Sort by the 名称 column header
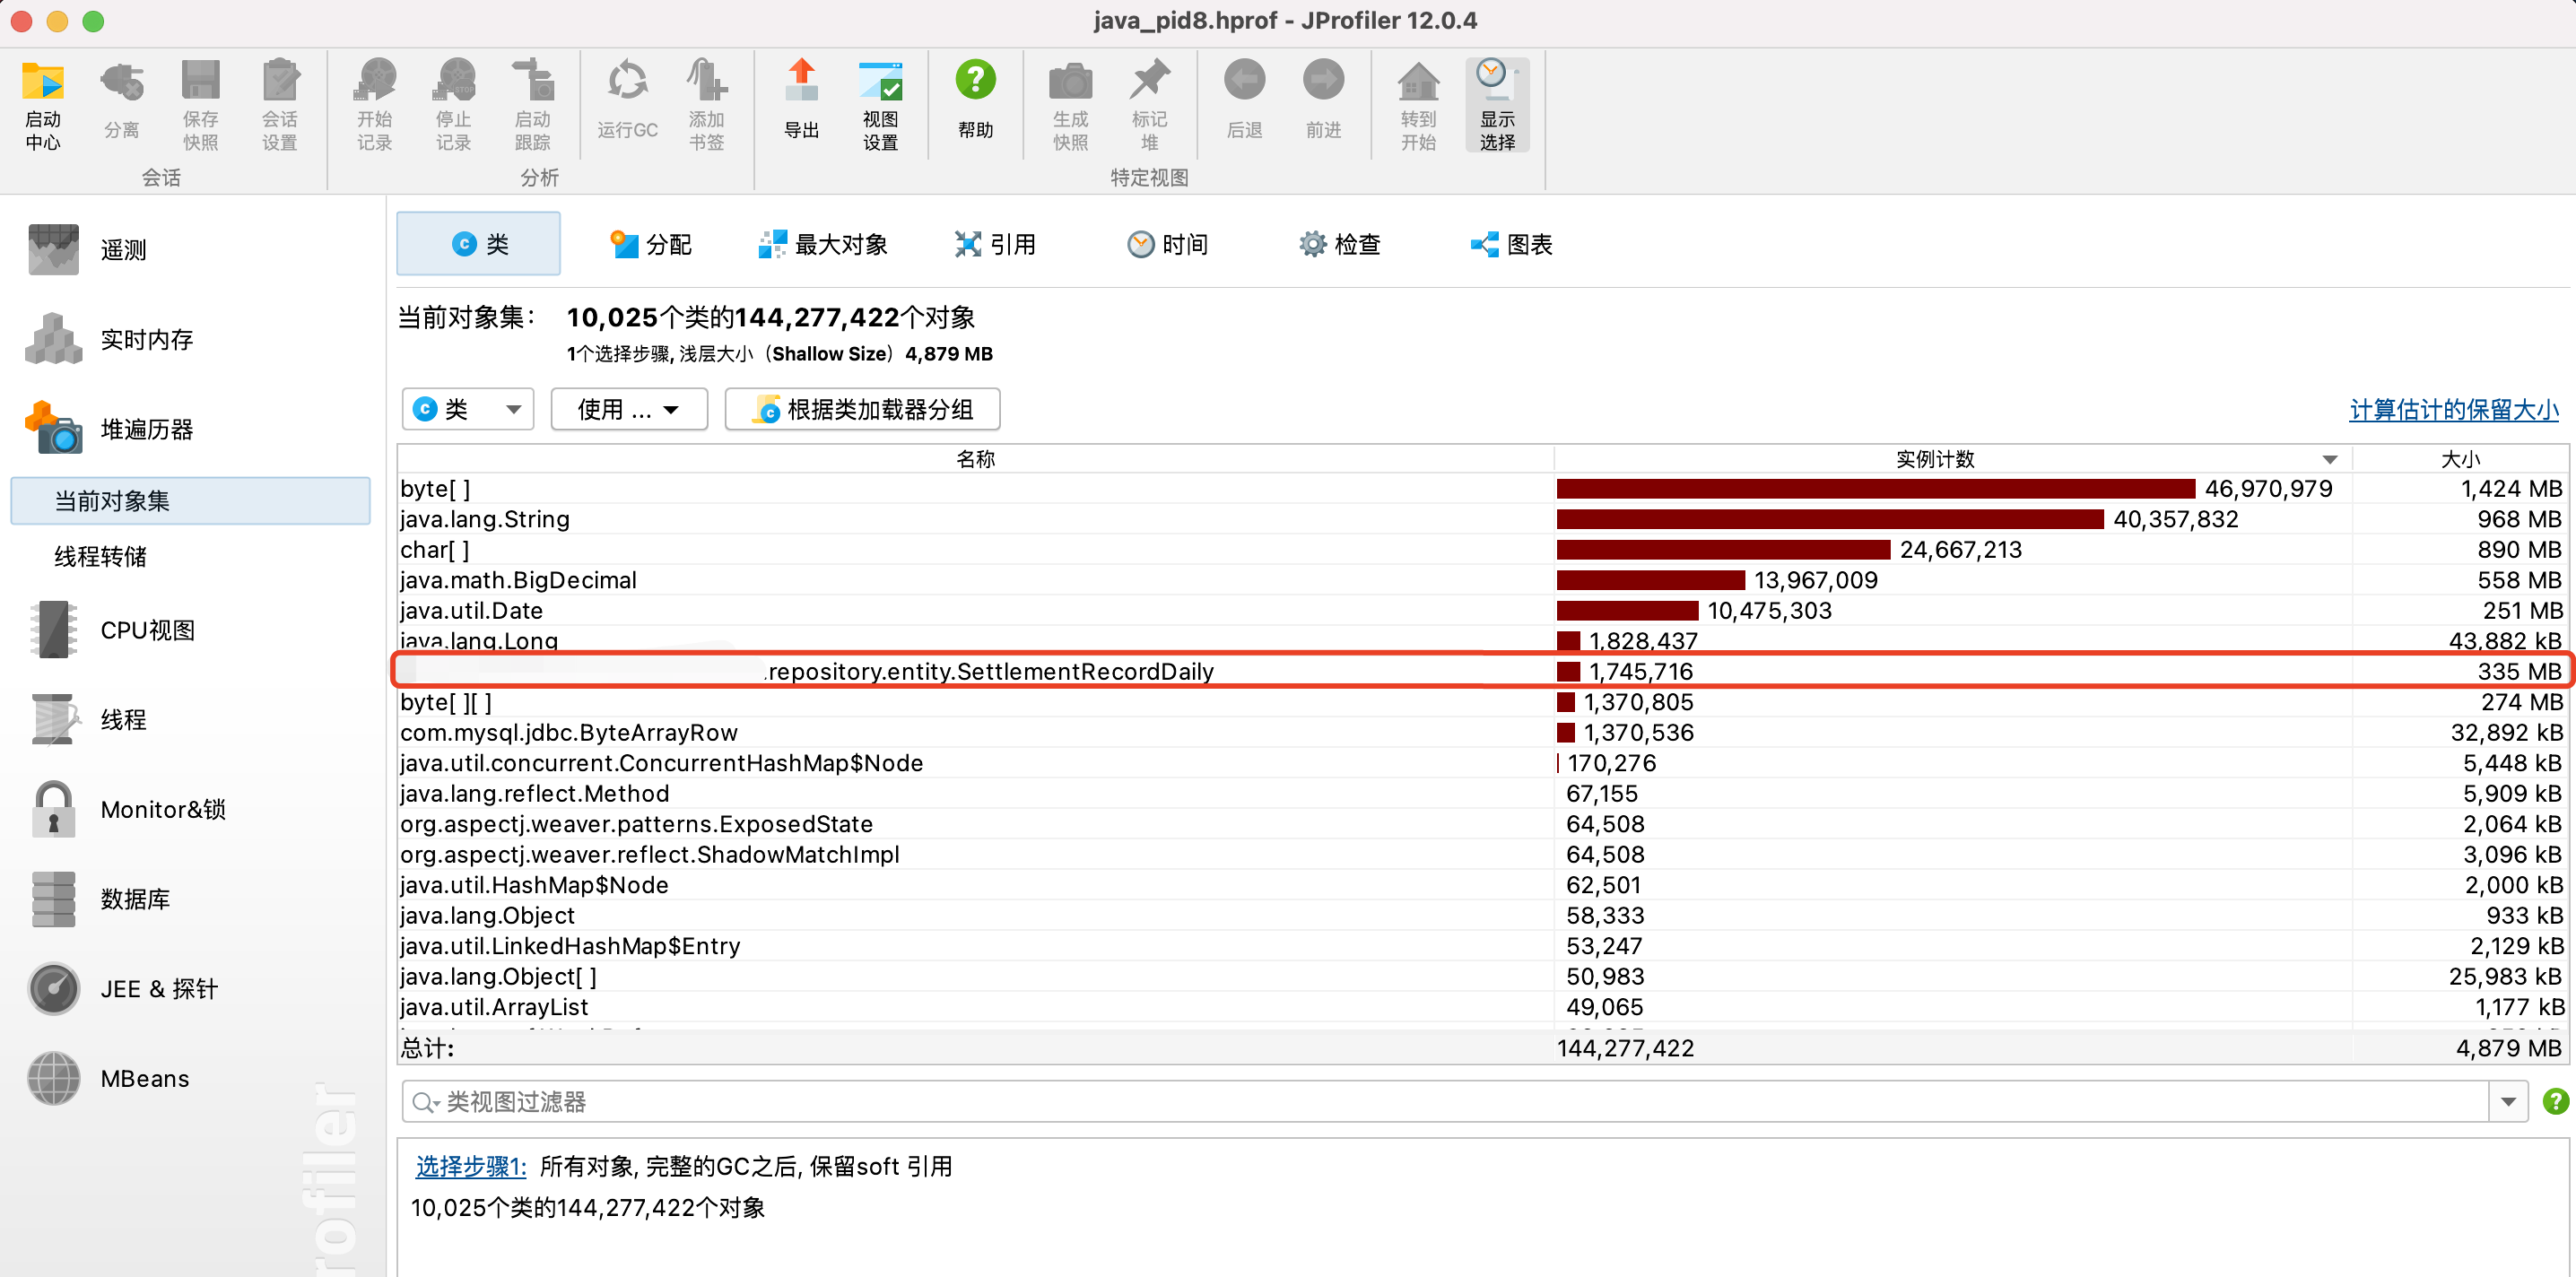The height and width of the screenshot is (1277, 2576). click(975, 459)
